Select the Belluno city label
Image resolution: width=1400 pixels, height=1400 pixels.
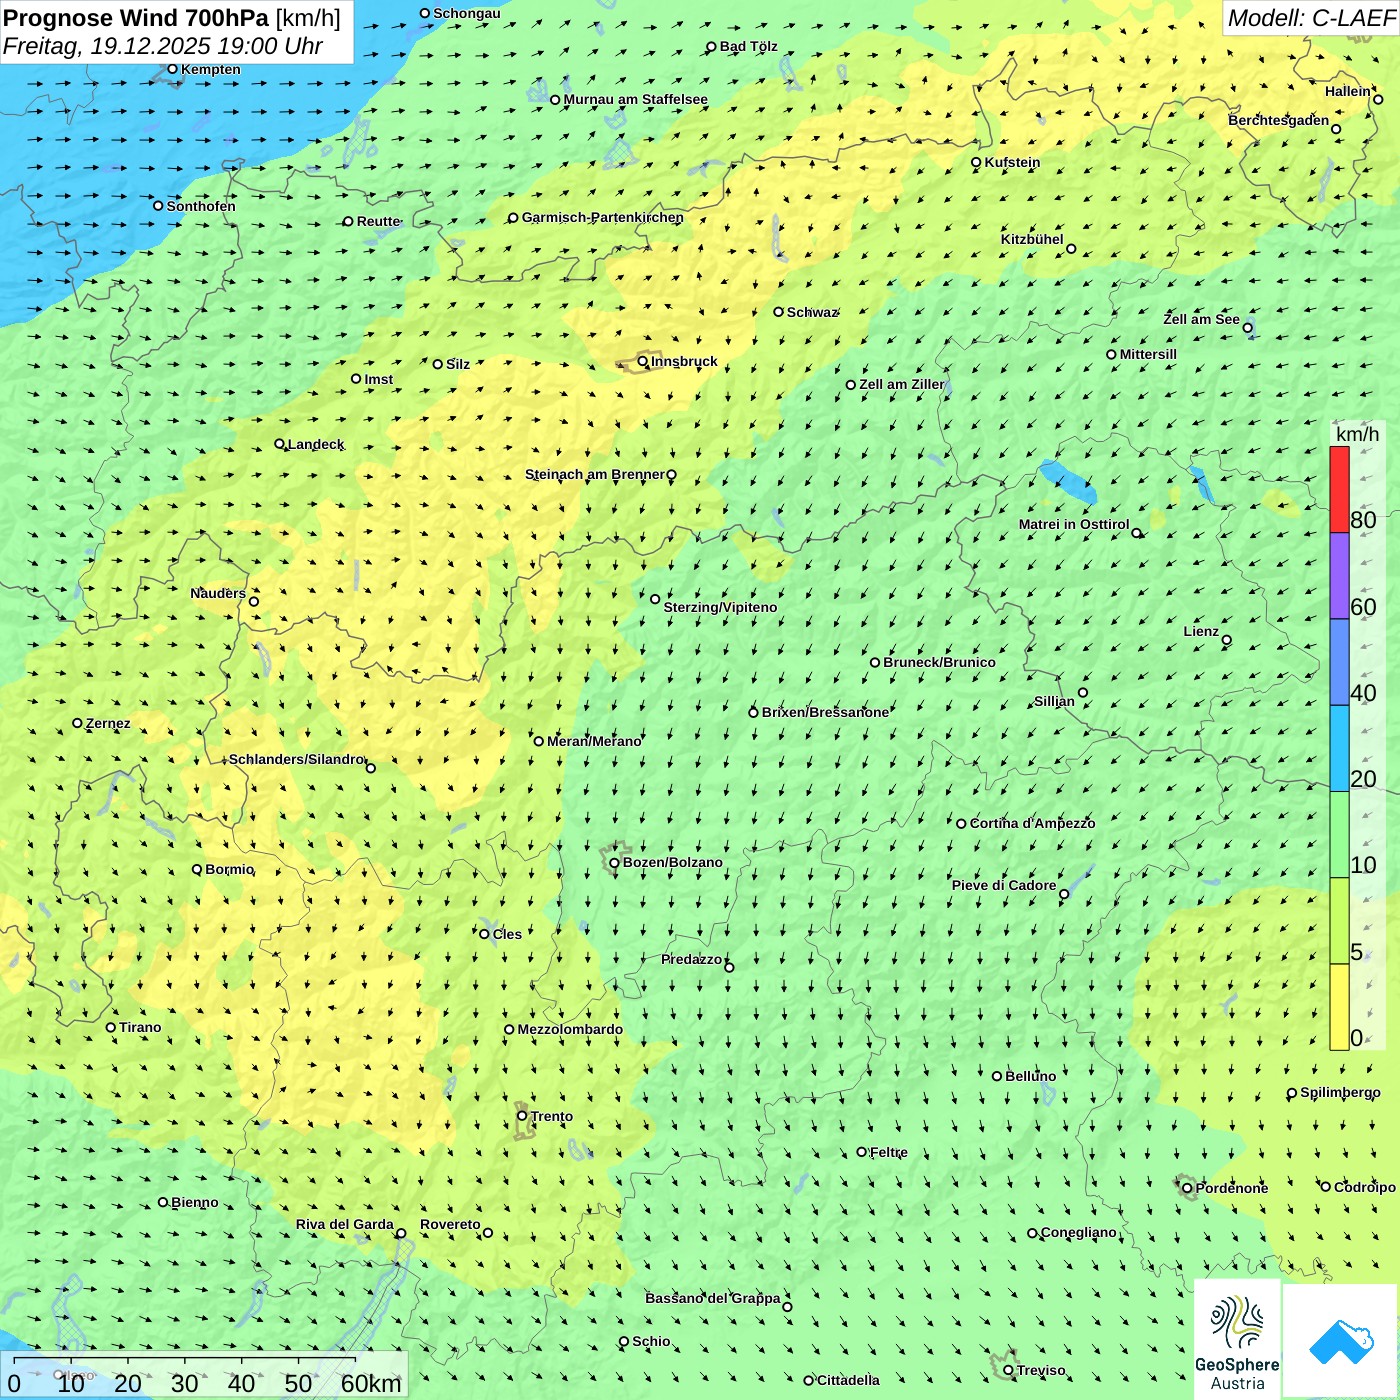coord(1030,1076)
